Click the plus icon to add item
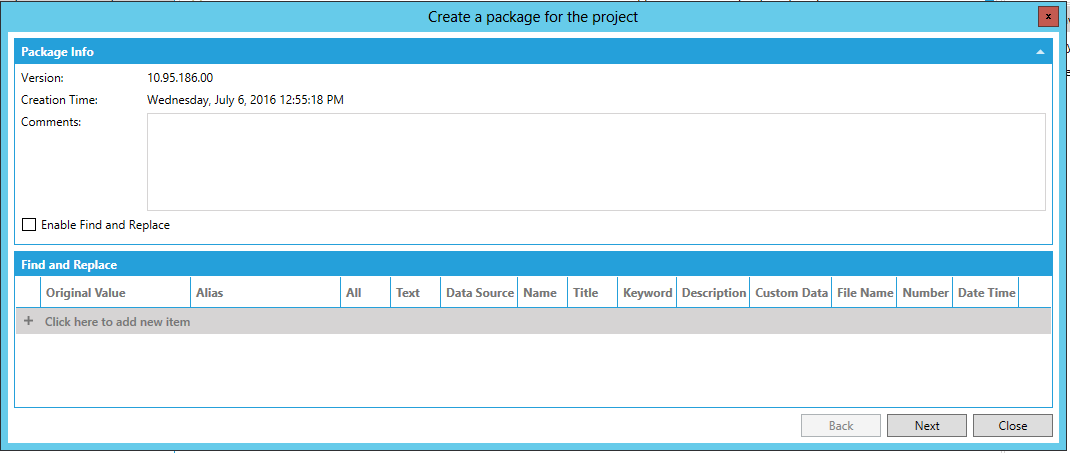 28,322
